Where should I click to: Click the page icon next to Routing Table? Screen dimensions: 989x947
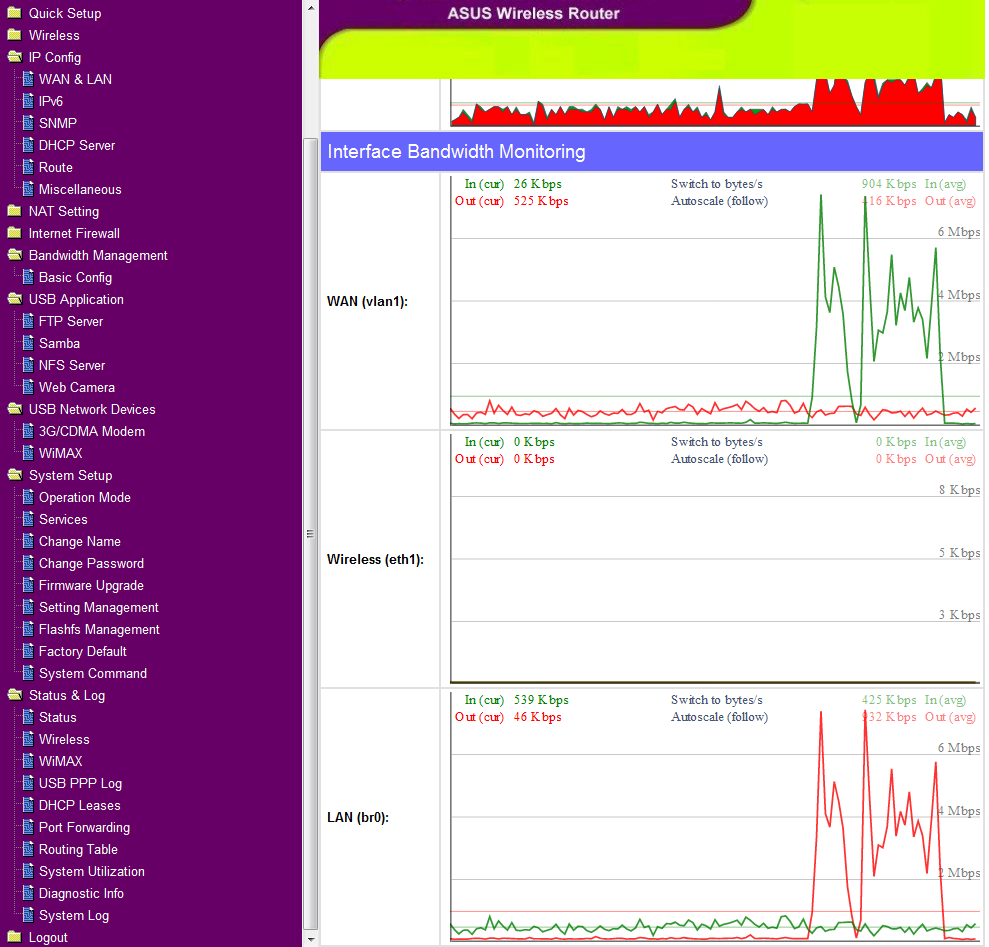point(29,849)
